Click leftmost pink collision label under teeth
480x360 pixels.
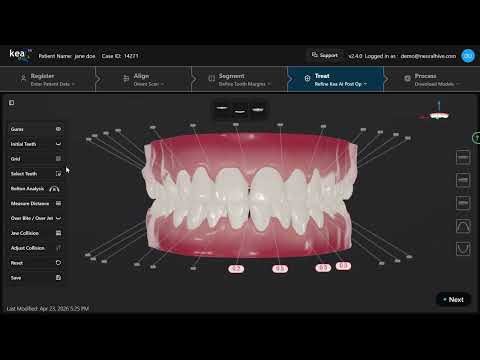[236, 269]
